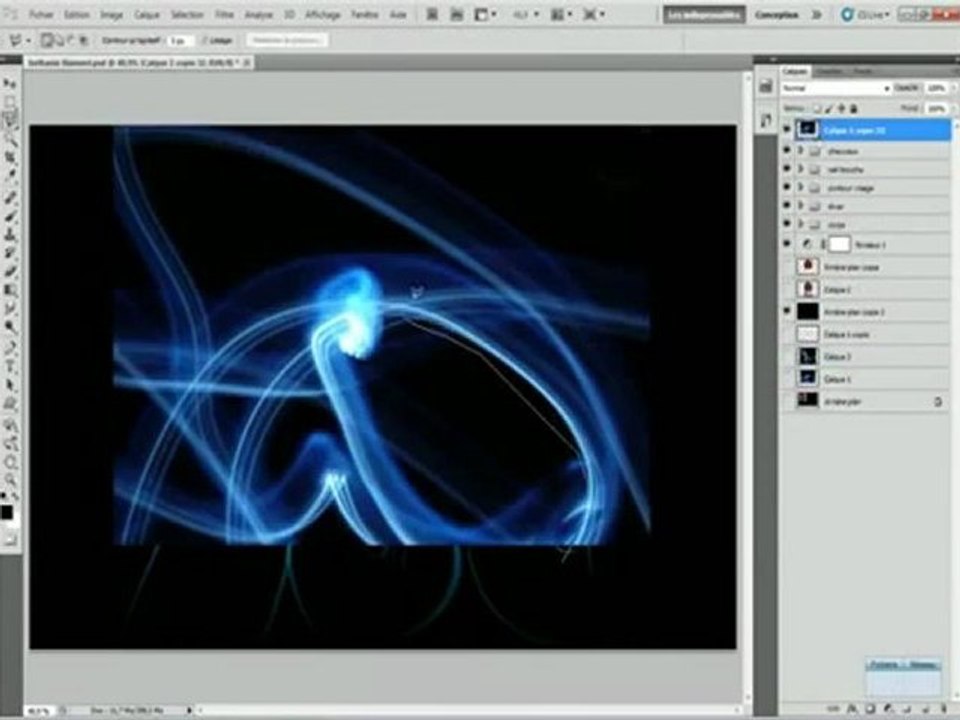960x720 pixels.
Task: Show the Calque 3 copie layer
Action: (787, 334)
